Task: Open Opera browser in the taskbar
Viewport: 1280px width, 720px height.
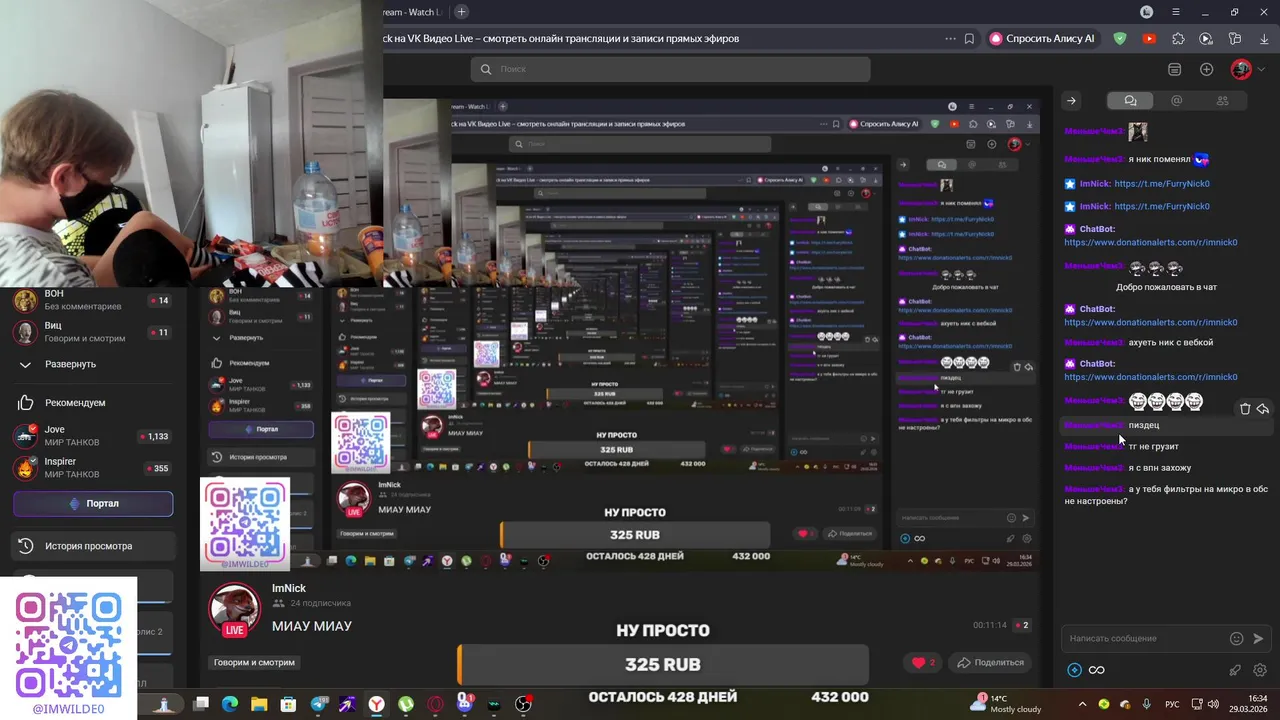Action: (x=435, y=704)
